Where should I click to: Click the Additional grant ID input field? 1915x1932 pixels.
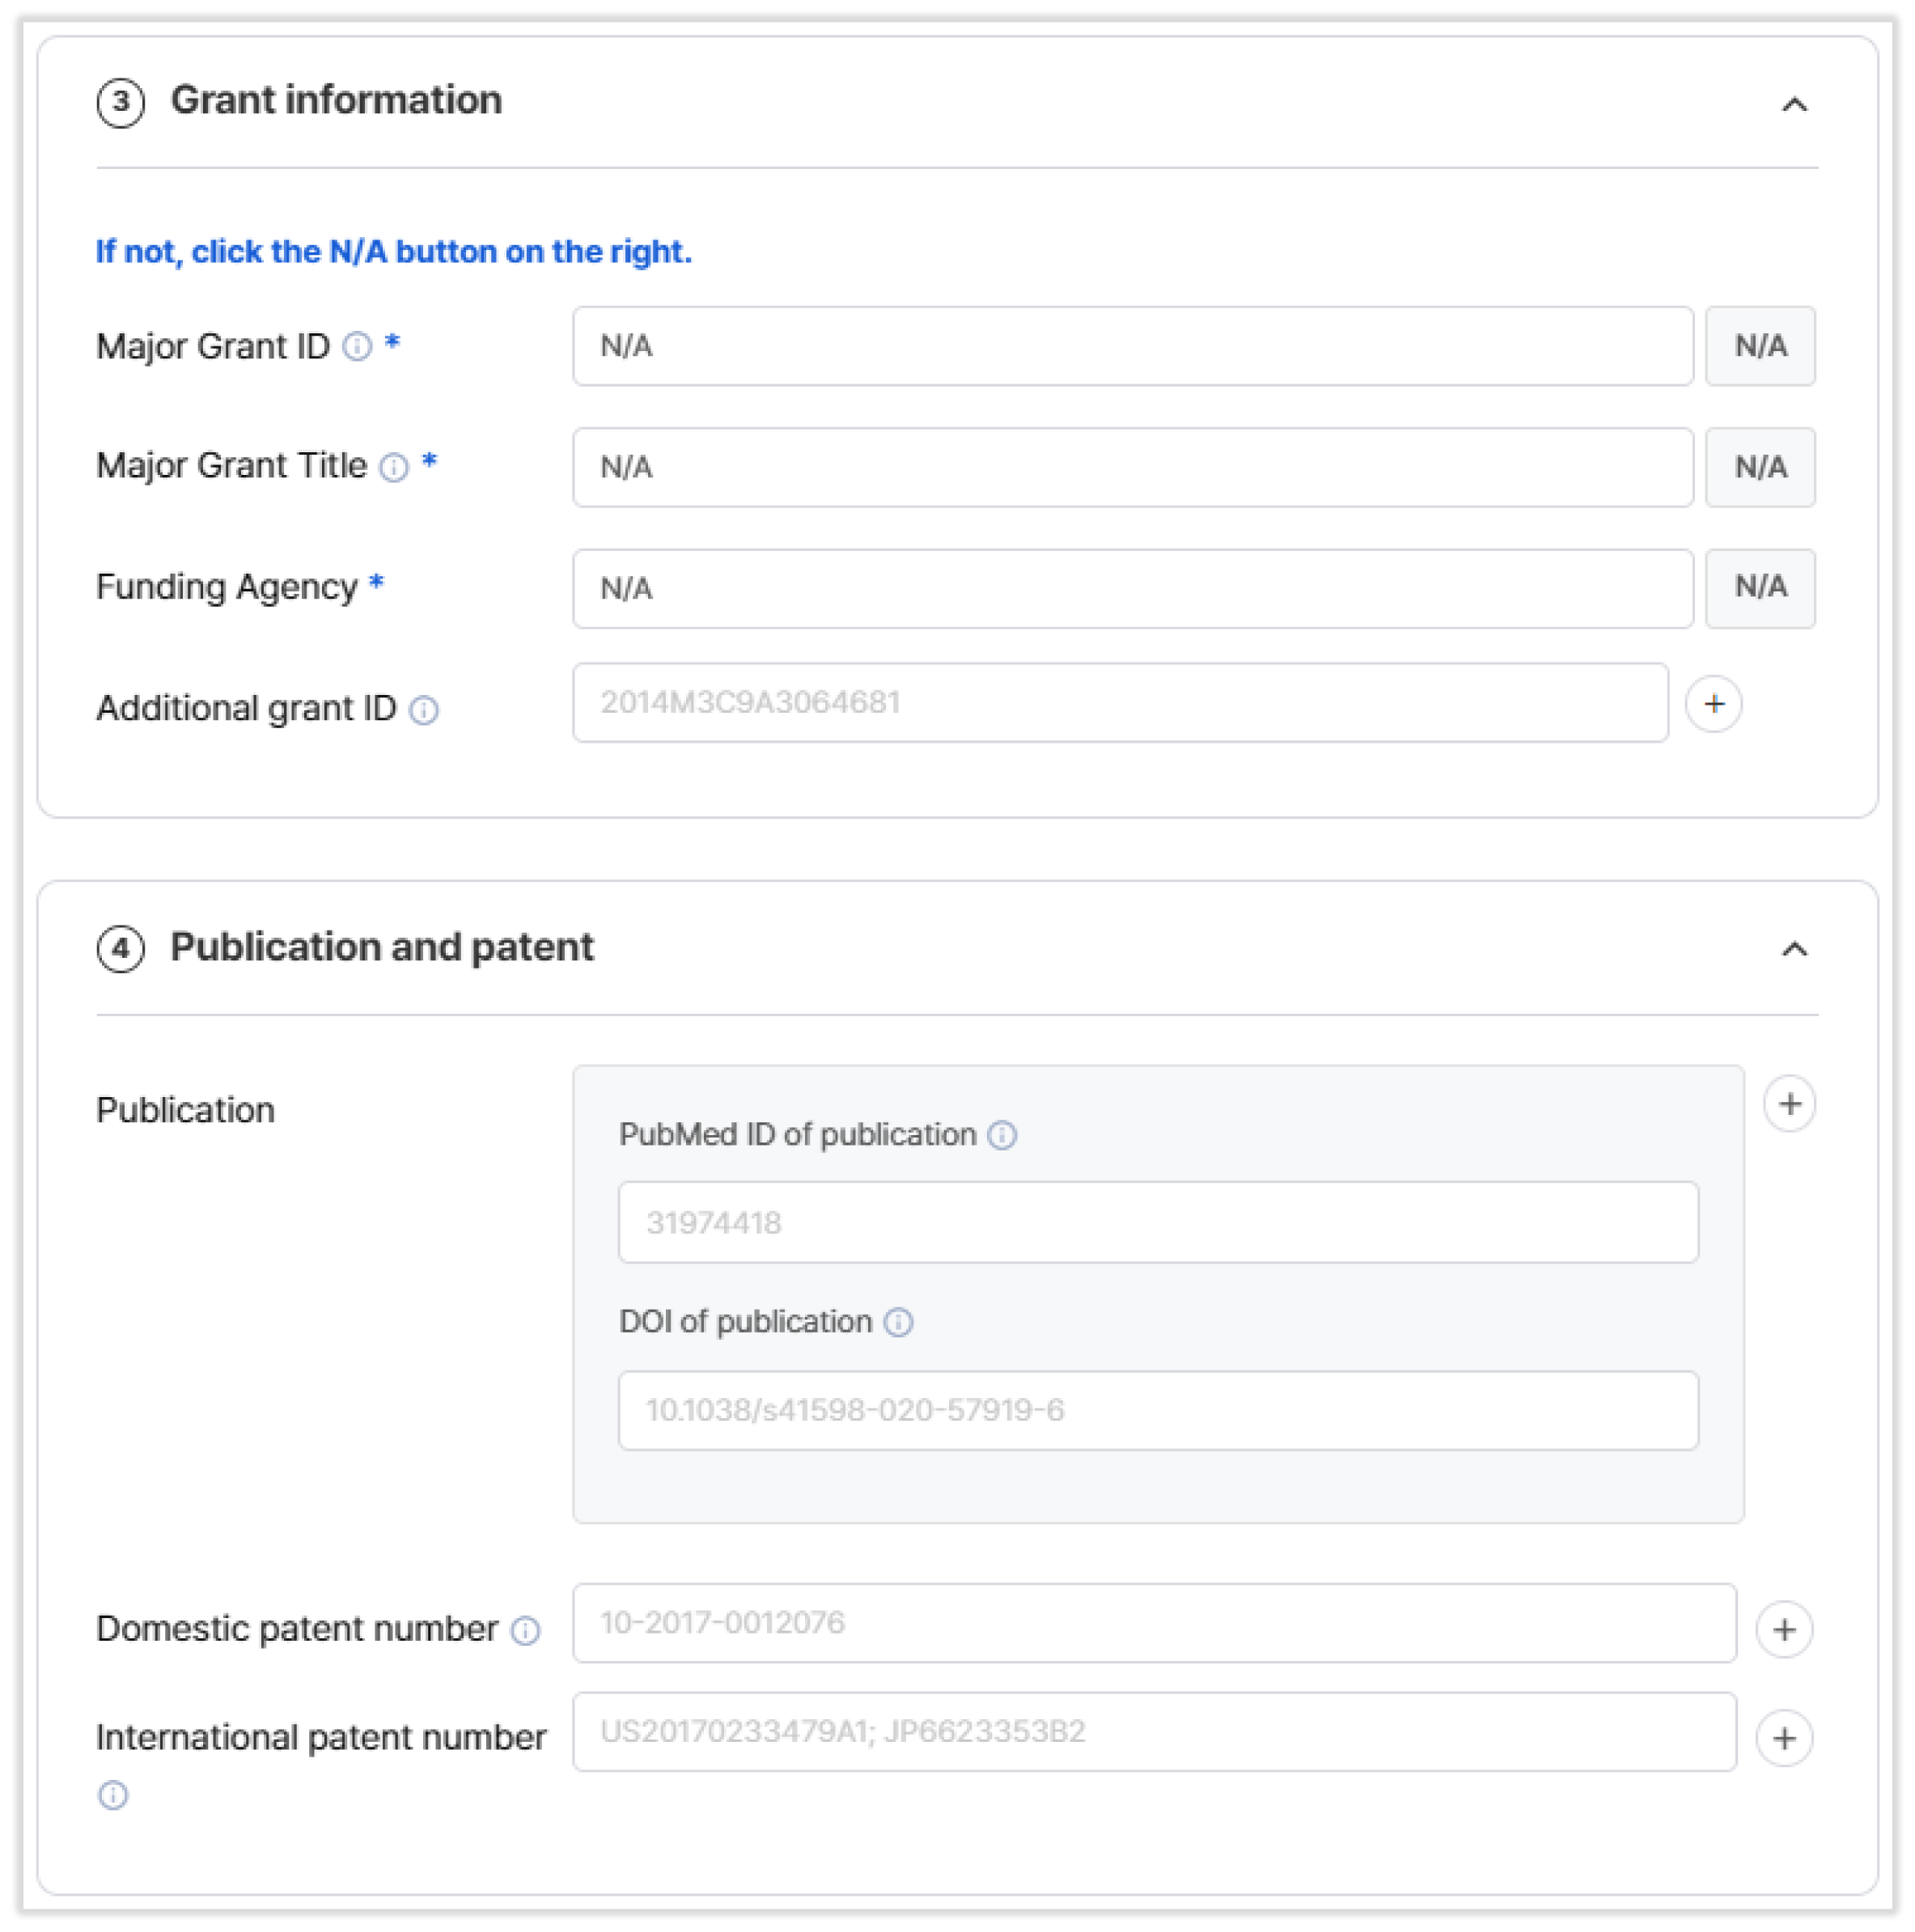pos(1119,703)
